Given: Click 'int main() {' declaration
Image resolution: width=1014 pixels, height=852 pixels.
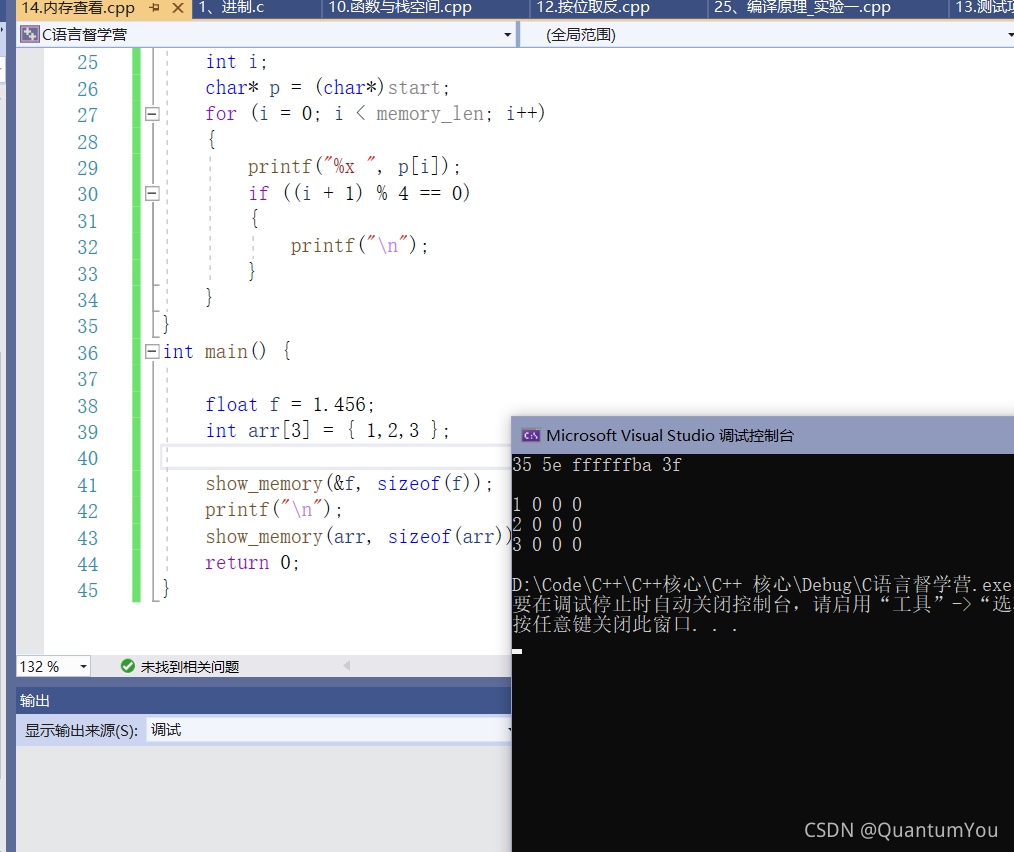Looking at the screenshot, I should coord(227,352).
